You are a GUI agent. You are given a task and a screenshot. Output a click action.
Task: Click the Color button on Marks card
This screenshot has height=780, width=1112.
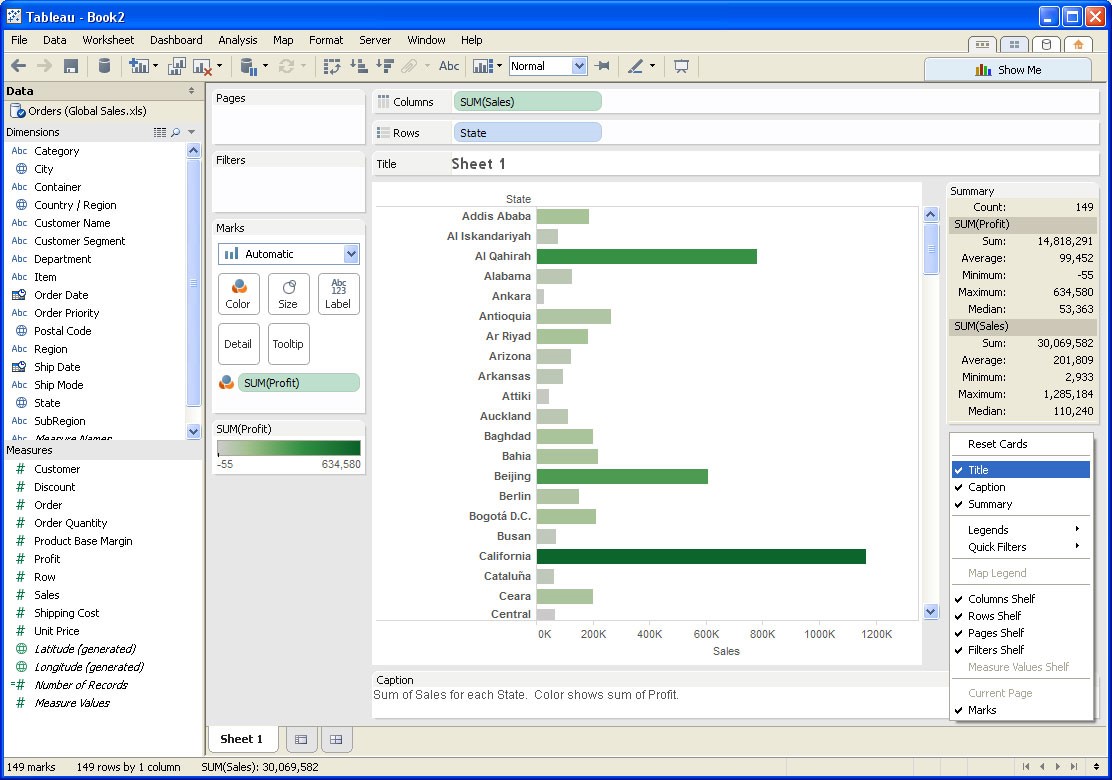pos(238,294)
